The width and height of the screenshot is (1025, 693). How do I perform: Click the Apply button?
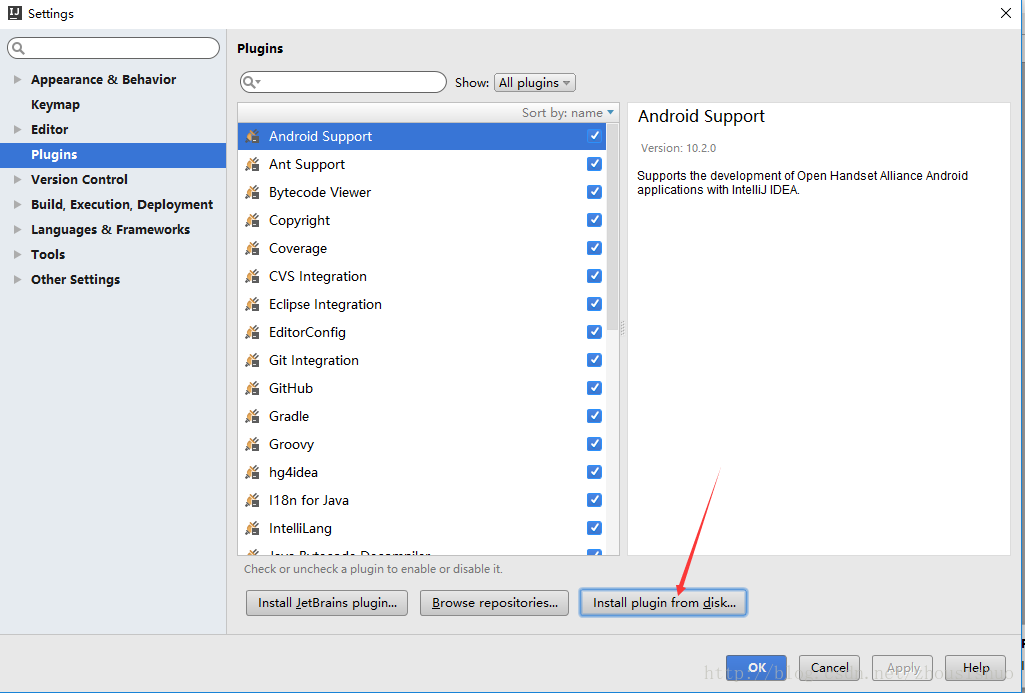903,668
